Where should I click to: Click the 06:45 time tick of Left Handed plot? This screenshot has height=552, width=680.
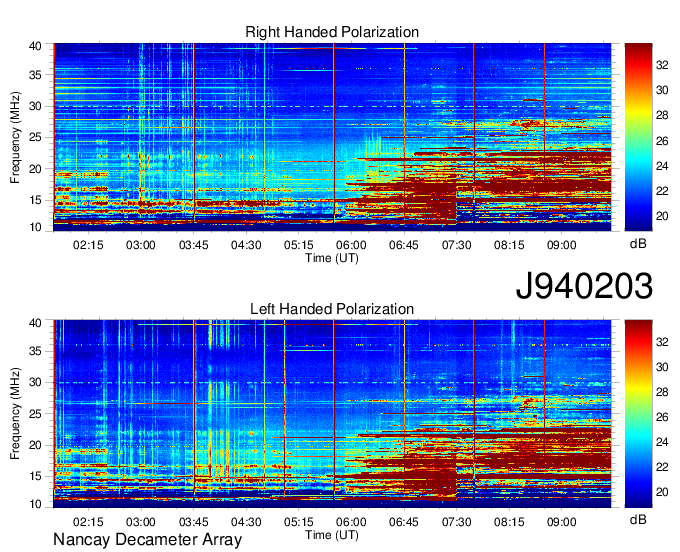[x=404, y=522]
